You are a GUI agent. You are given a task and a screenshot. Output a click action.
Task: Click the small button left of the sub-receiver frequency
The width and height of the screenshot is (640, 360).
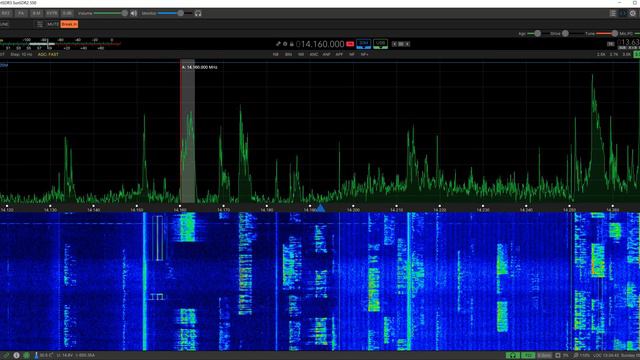611,44
